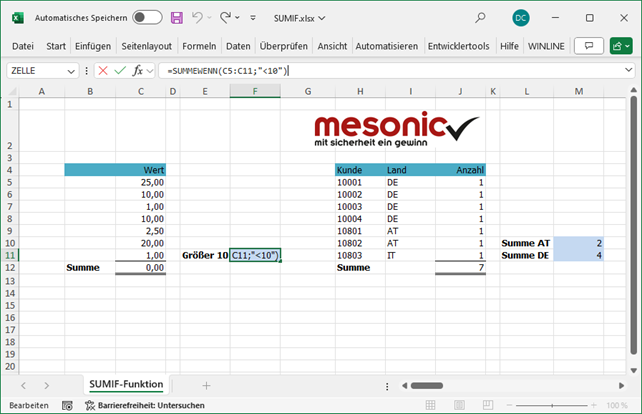Open the Formeln ribbon tab
Viewport: 642px width, 414px height.
[199, 46]
